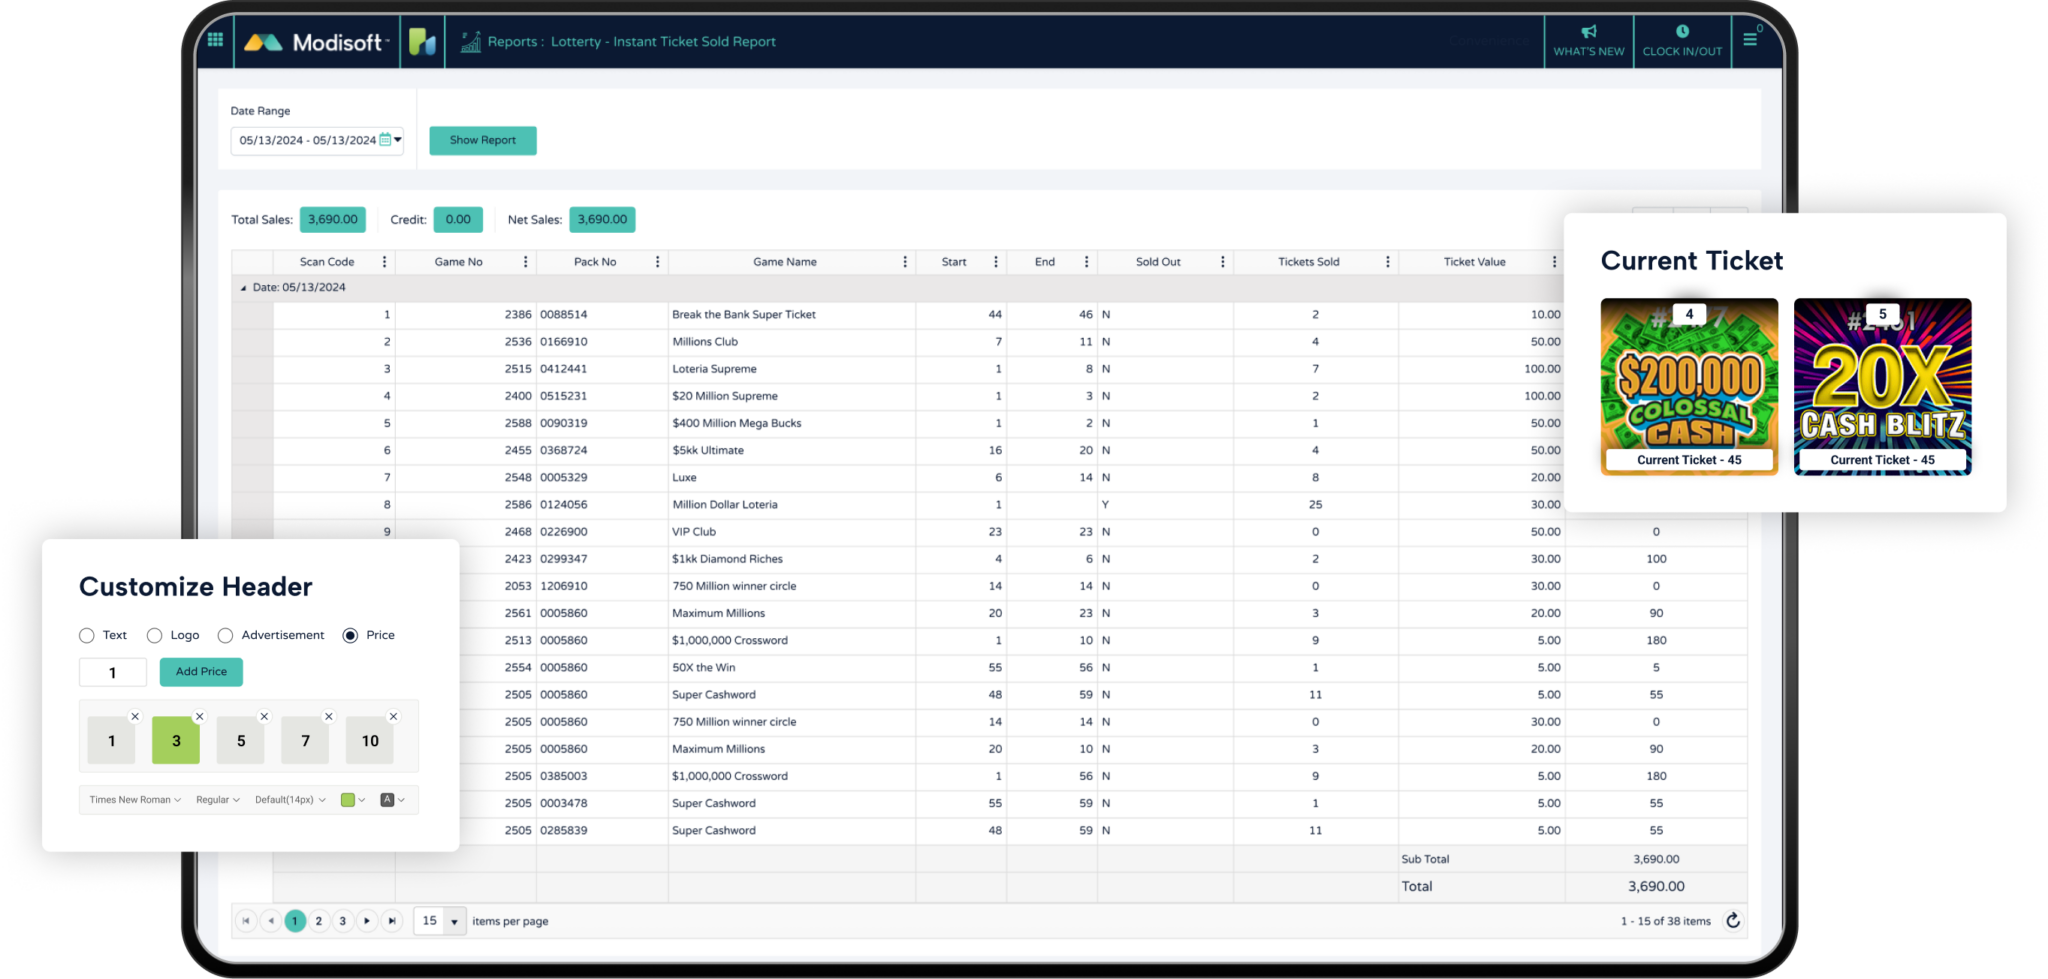Screen dimensions: 2048x979
Task: Select the Logo radio option
Action: coord(154,636)
